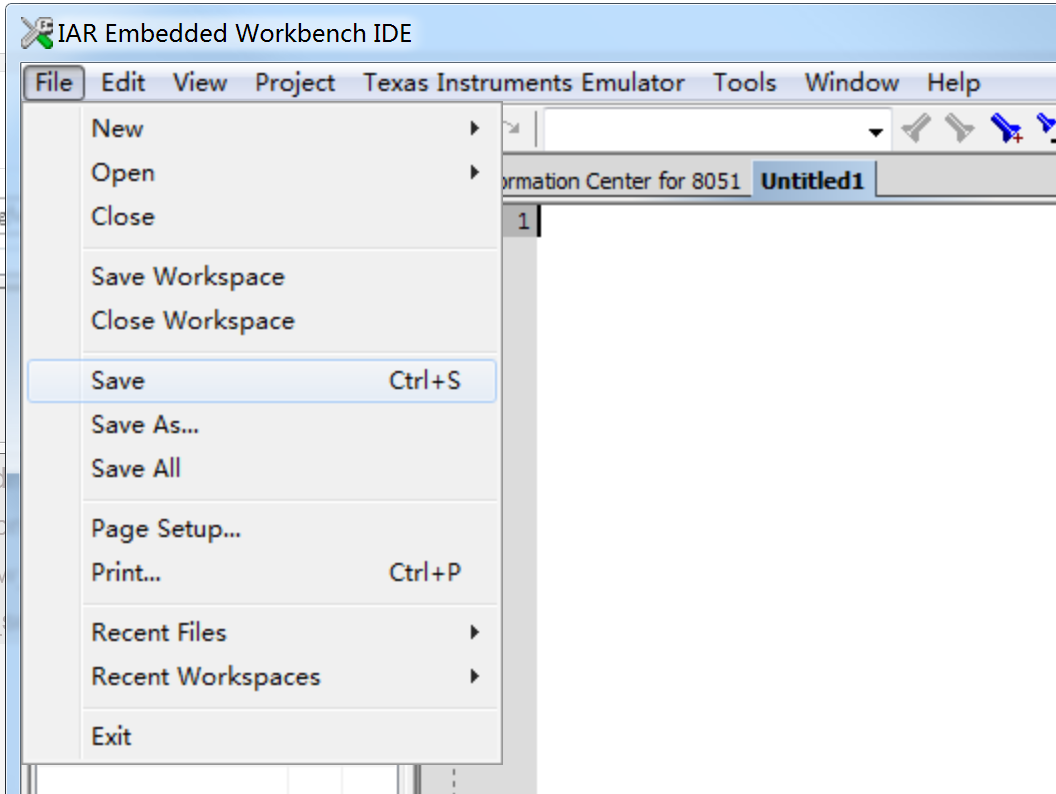The image size is (1056, 794).
Task: Click the Find Next toolbar icon
Action: [x=959, y=127]
